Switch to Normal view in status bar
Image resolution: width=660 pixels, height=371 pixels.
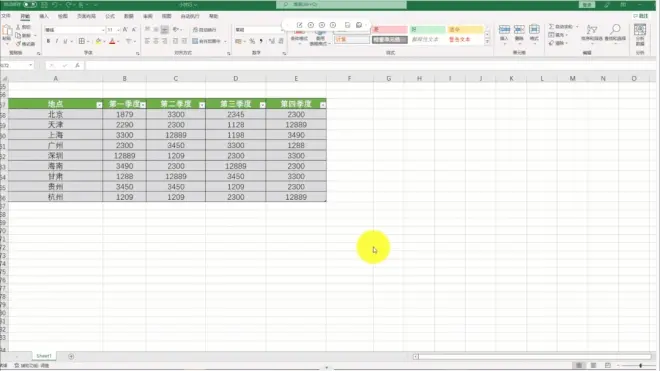(579, 366)
